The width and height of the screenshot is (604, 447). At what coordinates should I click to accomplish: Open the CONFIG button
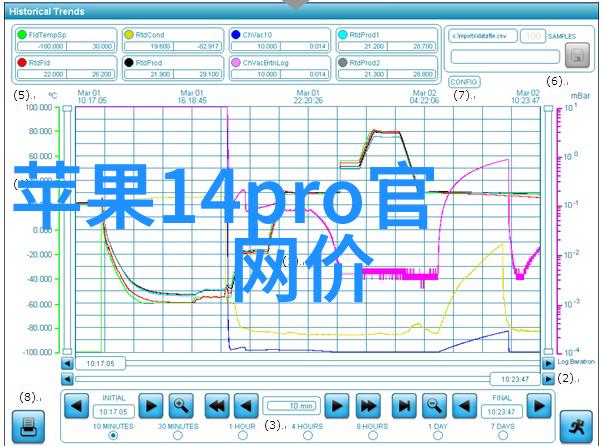(464, 82)
